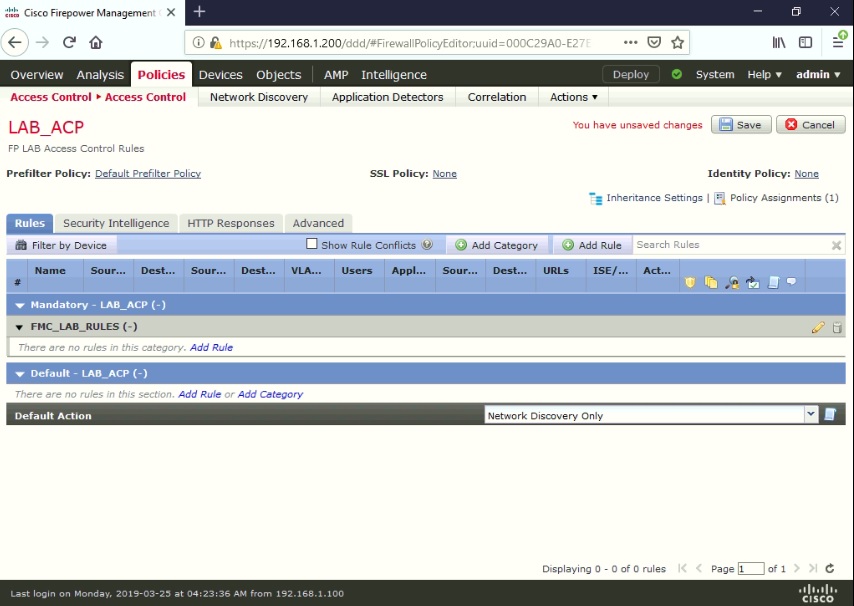Screen dimensions: 854x606
Task: Collapse the Mandatory - LAB_ACP section
Action: click(x=19, y=304)
